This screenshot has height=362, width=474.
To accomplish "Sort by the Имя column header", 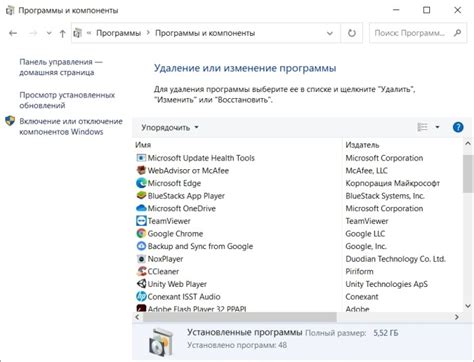I will click(143, 145).
